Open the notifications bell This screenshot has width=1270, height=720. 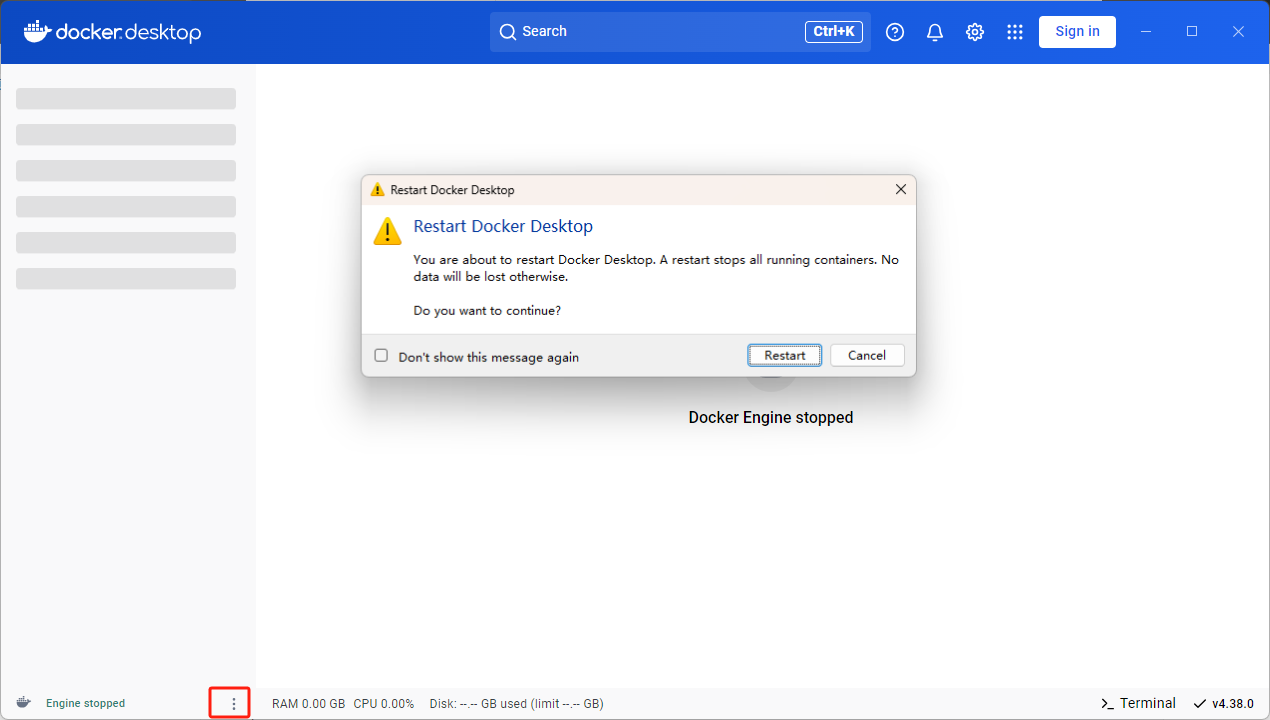[935, 32]
